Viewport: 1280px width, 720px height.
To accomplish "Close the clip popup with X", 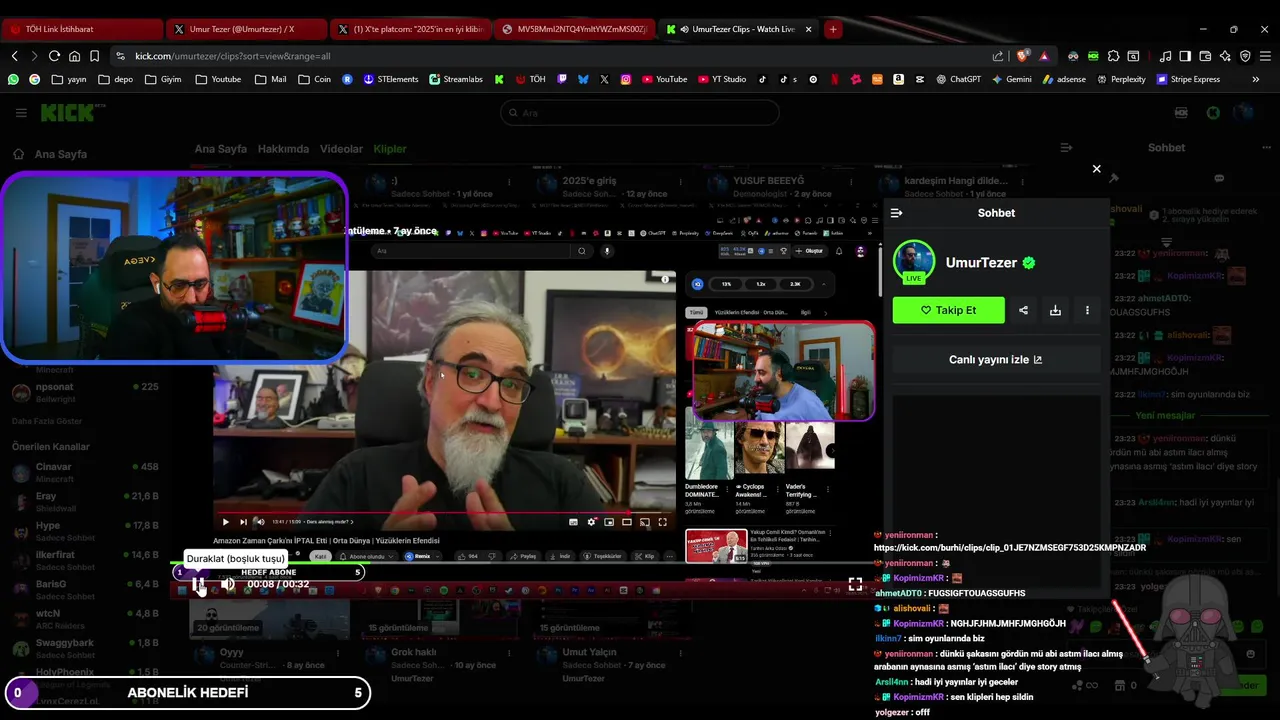I will [x=1096, y=169].
